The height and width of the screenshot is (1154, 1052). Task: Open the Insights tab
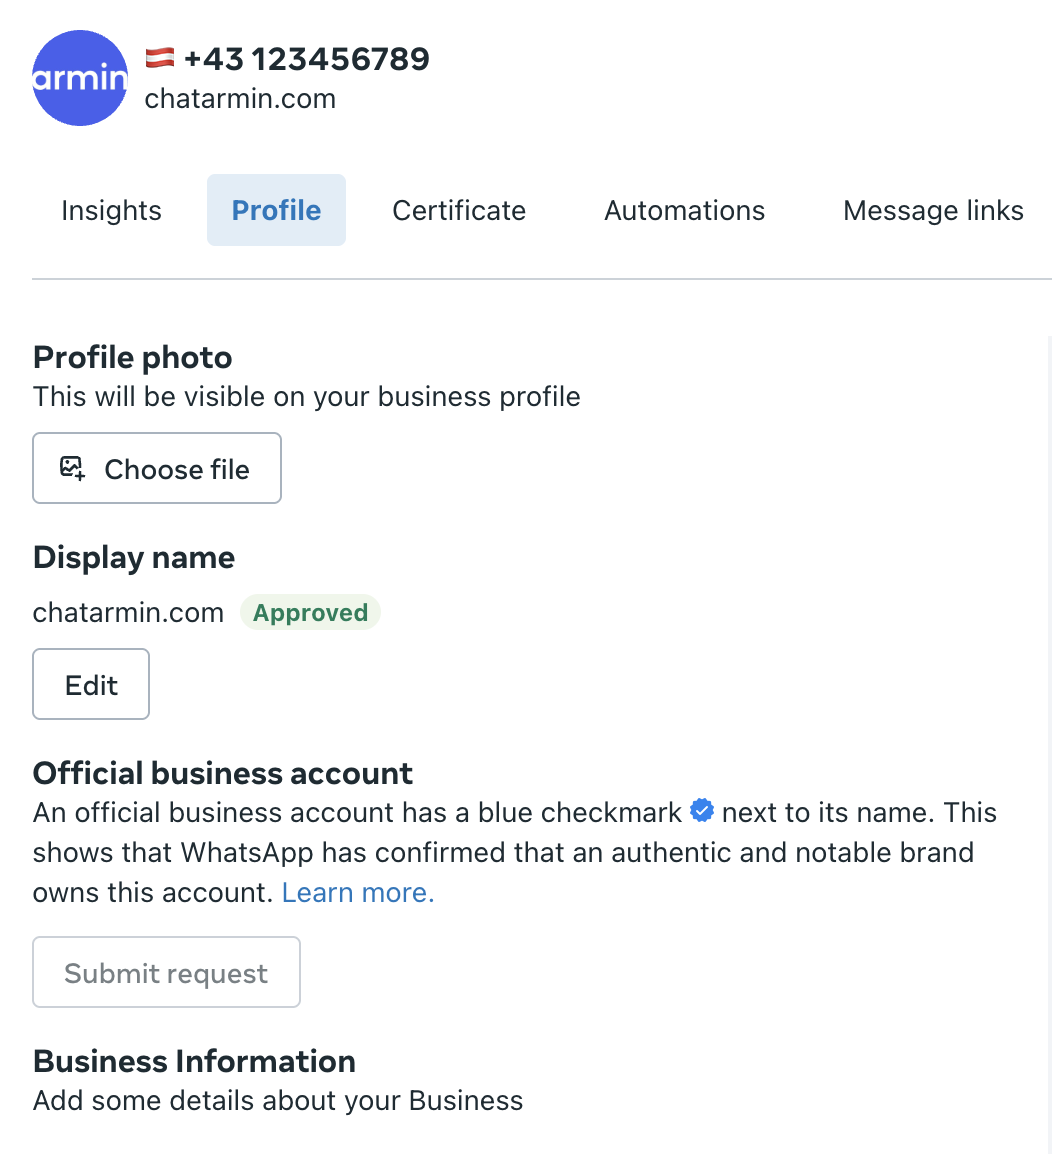click(x=111, y=210)
